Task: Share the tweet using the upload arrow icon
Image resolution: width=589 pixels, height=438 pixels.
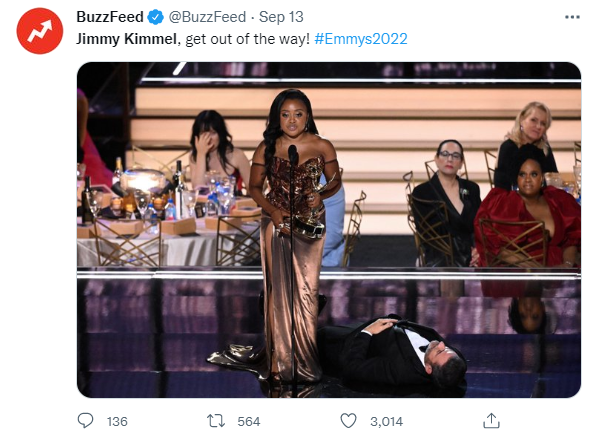Action: (x=491, y=420)
